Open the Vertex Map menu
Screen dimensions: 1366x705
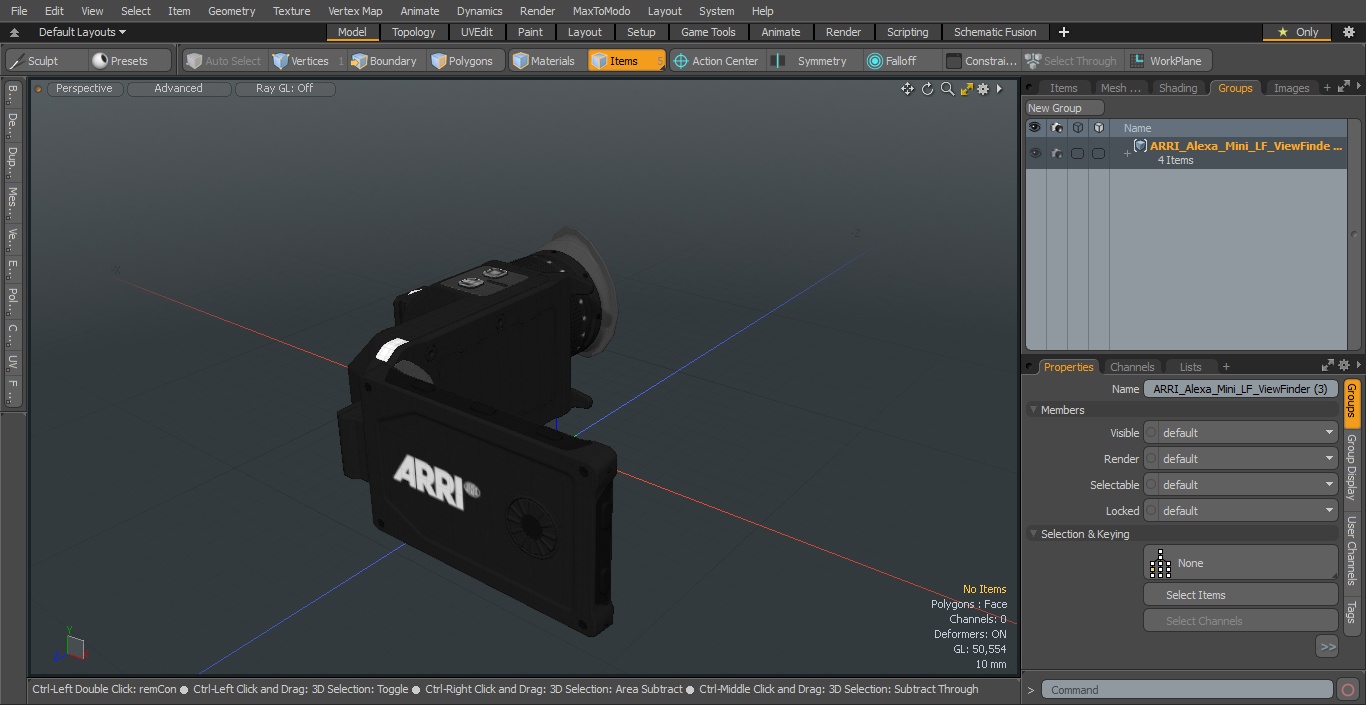pyautogui.click(x=355, y=11)
